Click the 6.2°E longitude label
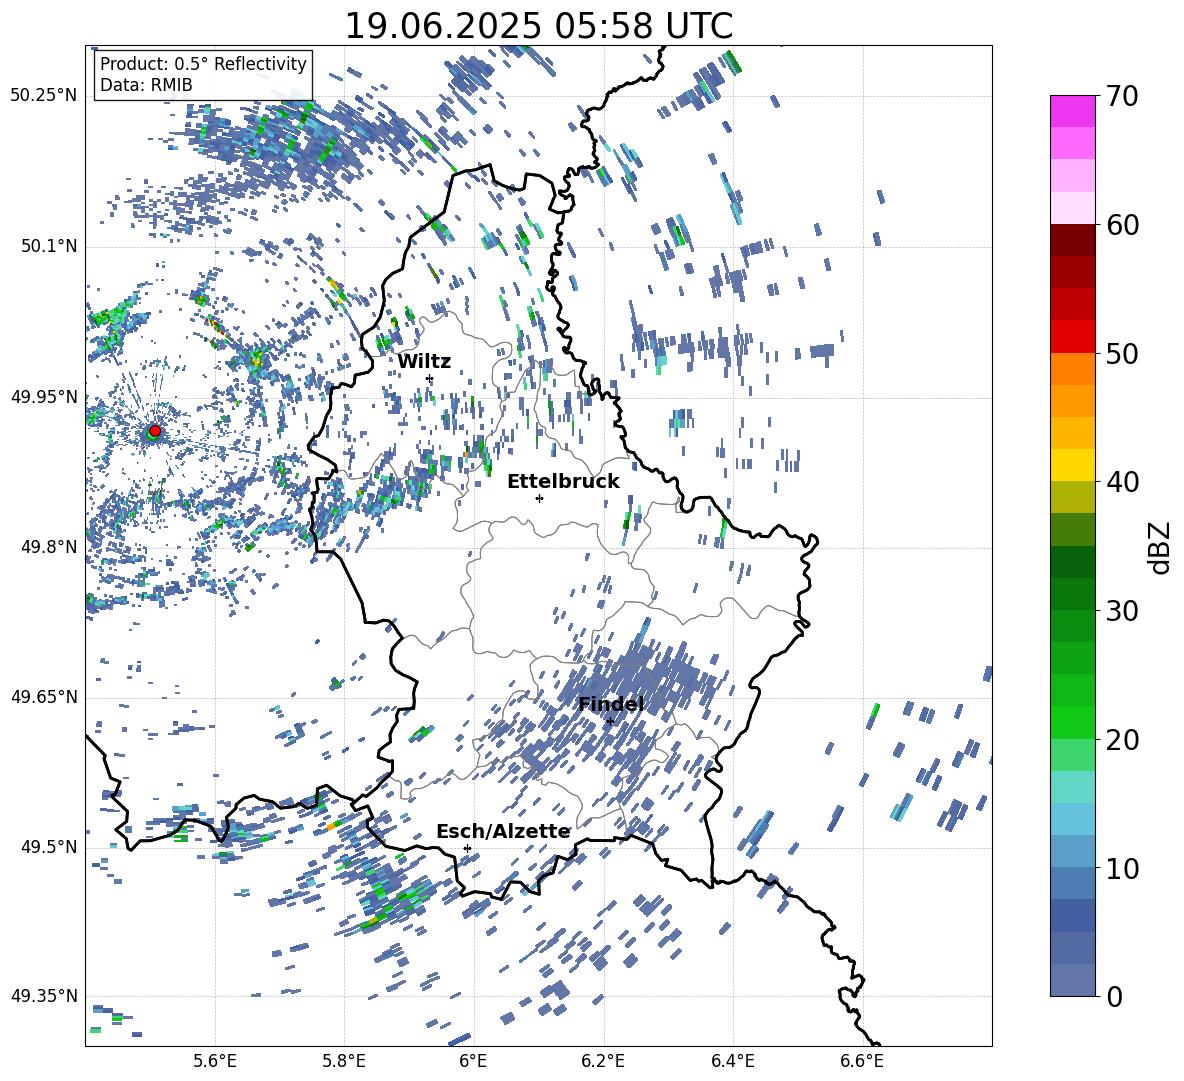The height and width of the screenshot is (1081, 1184). (603, 1061)
